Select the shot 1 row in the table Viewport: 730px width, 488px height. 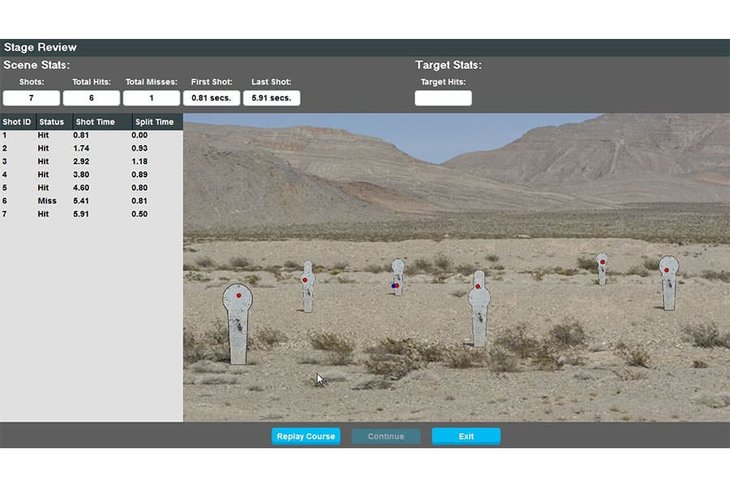coord(90,135)
